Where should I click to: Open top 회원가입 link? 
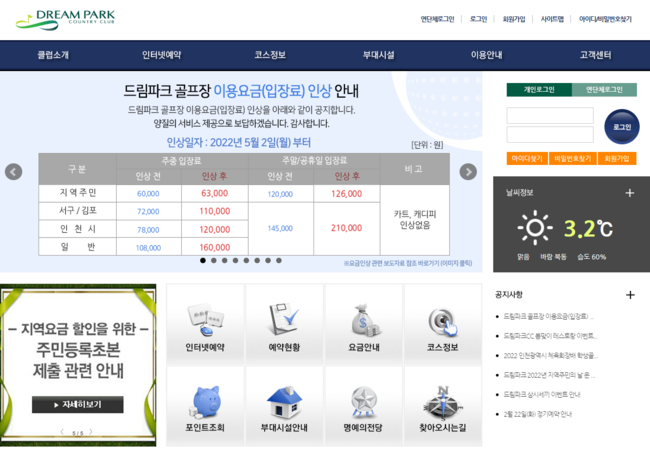click(514, 19)
